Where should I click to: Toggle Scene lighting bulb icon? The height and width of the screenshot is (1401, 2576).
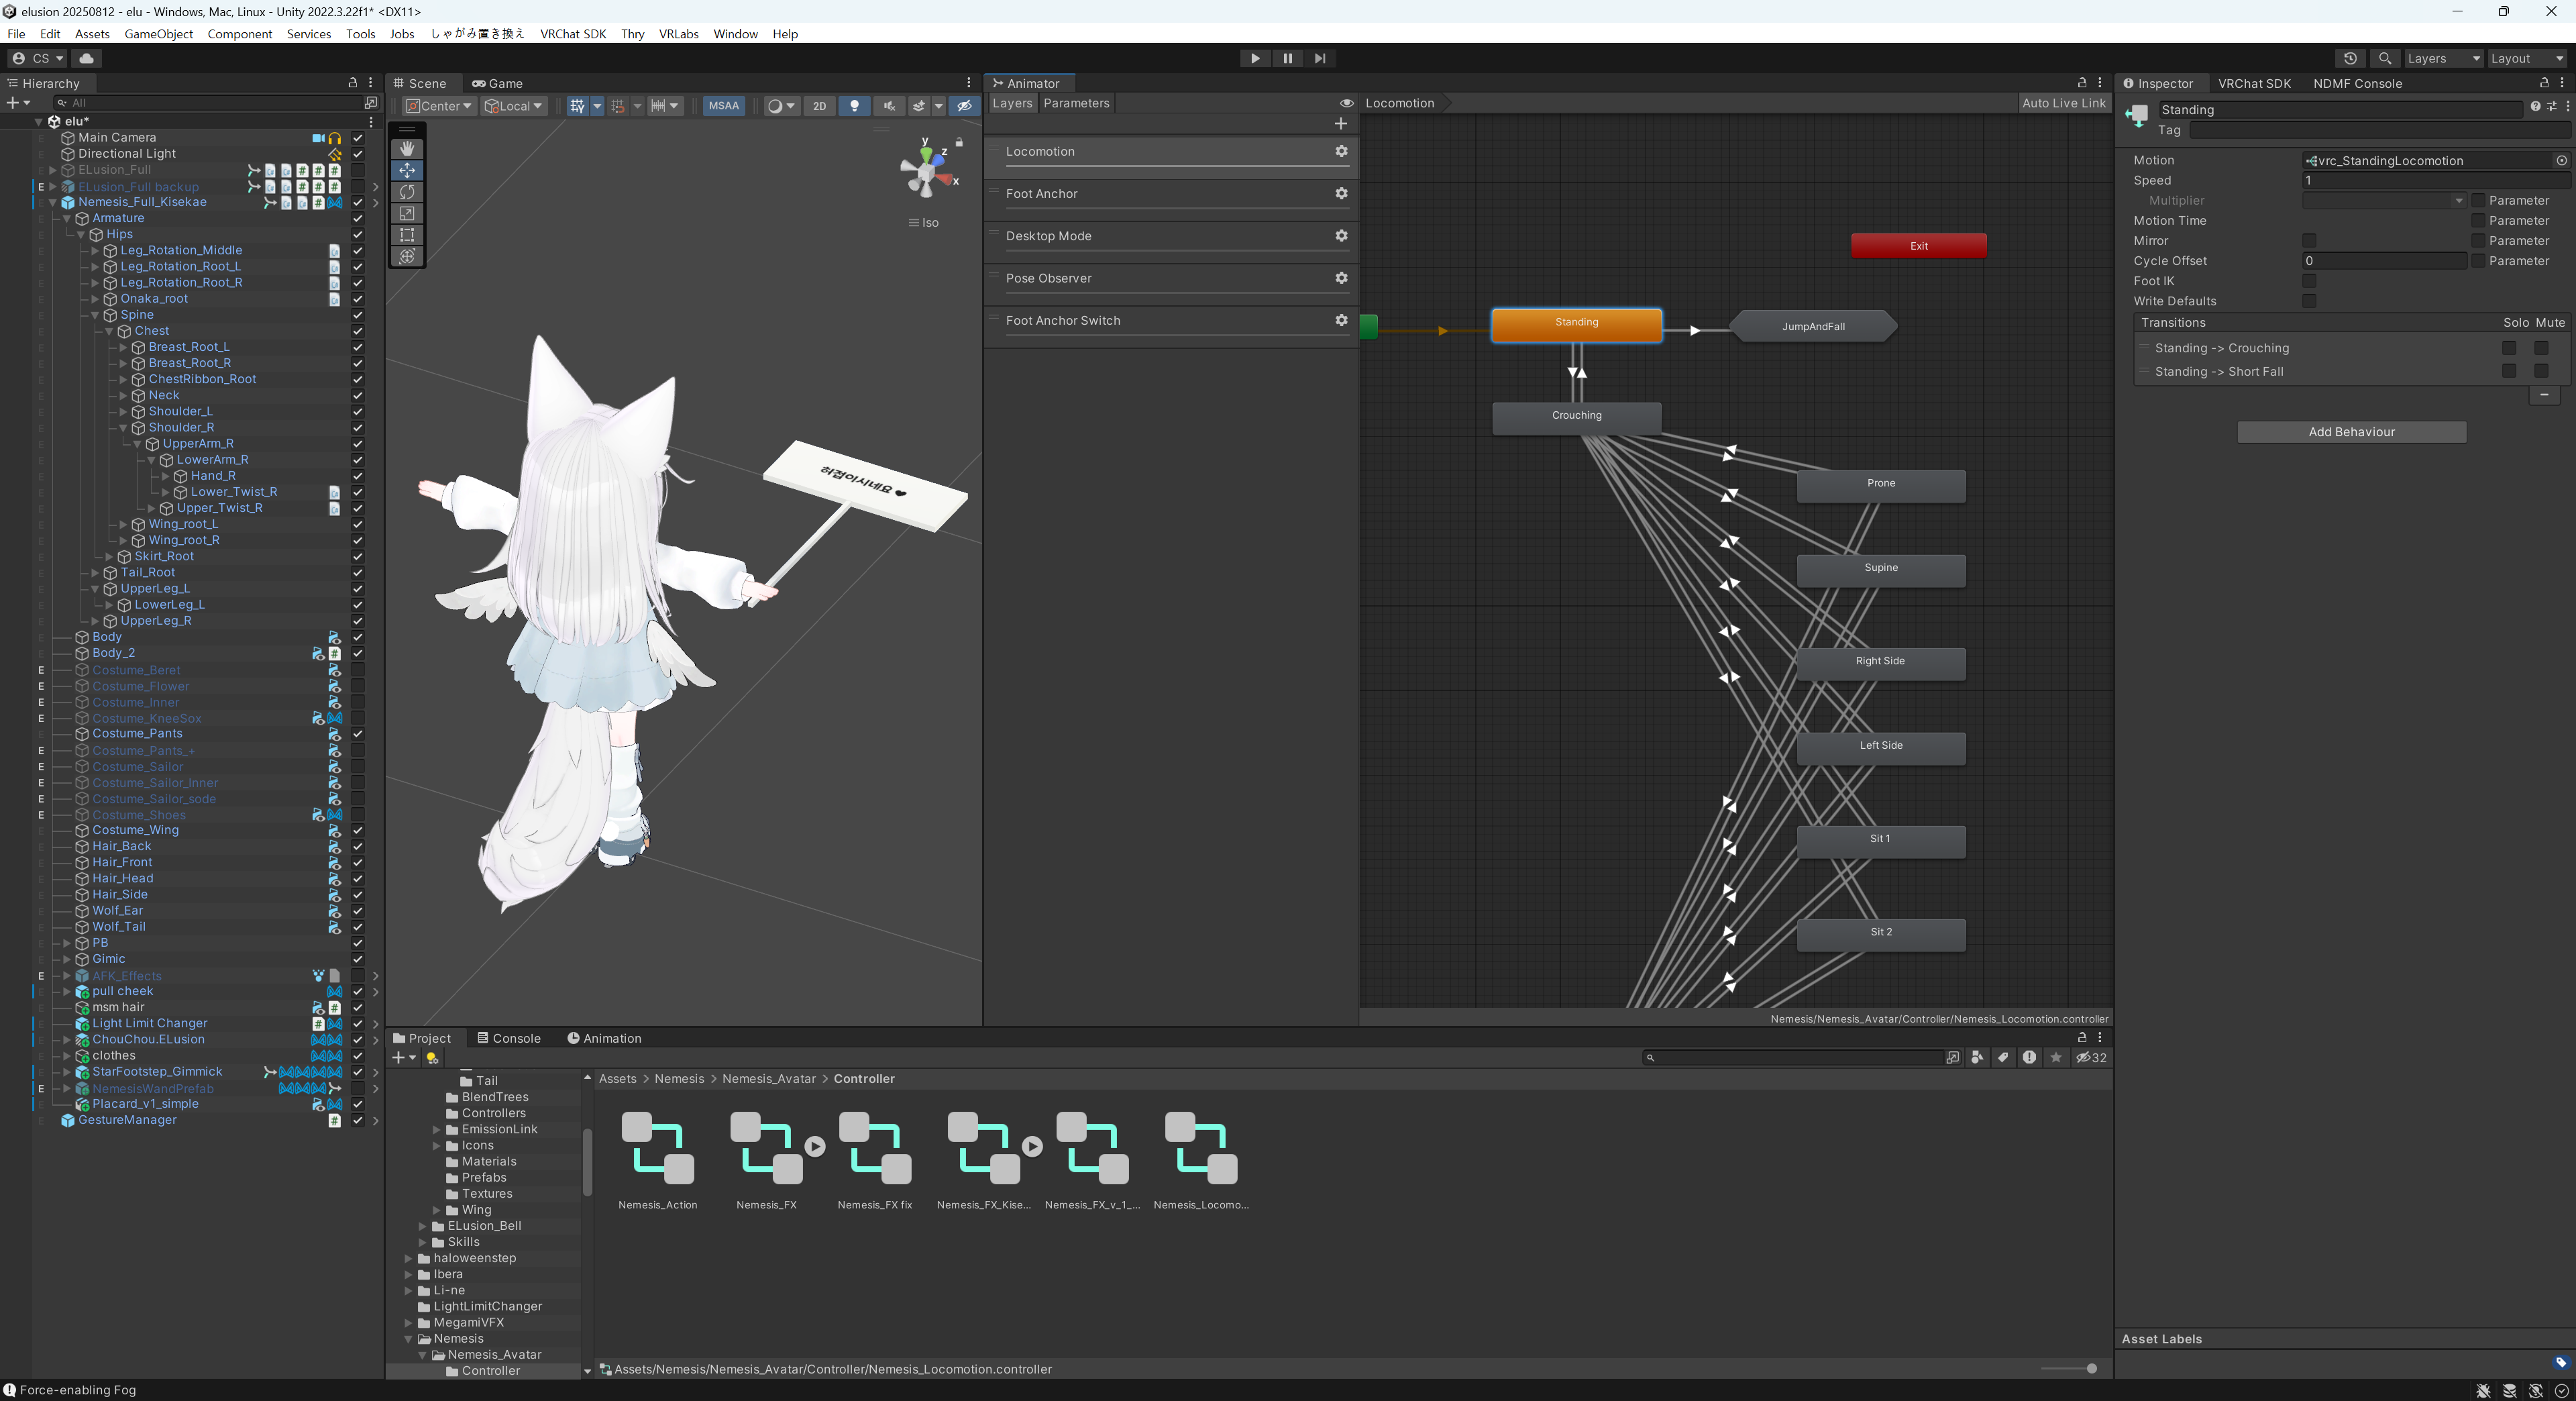(854, 106)
